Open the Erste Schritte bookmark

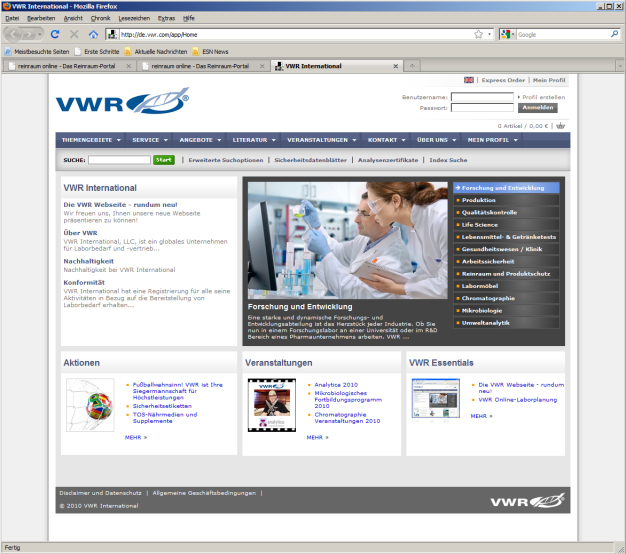tap(97, 51)
